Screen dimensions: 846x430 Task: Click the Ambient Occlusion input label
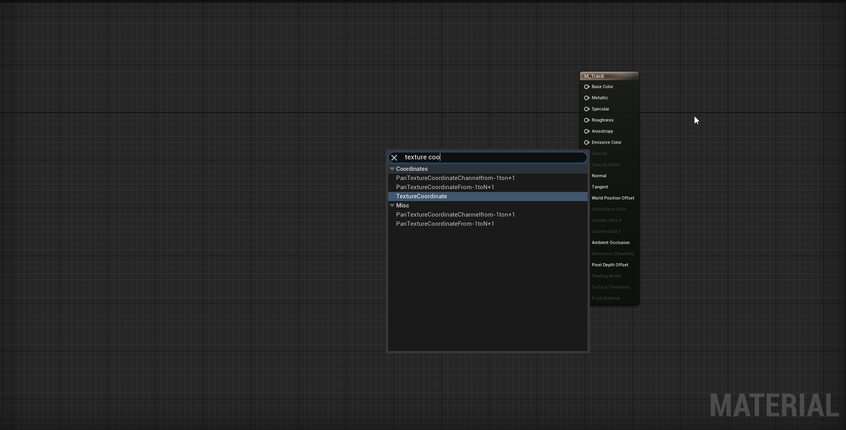[610, 242]
